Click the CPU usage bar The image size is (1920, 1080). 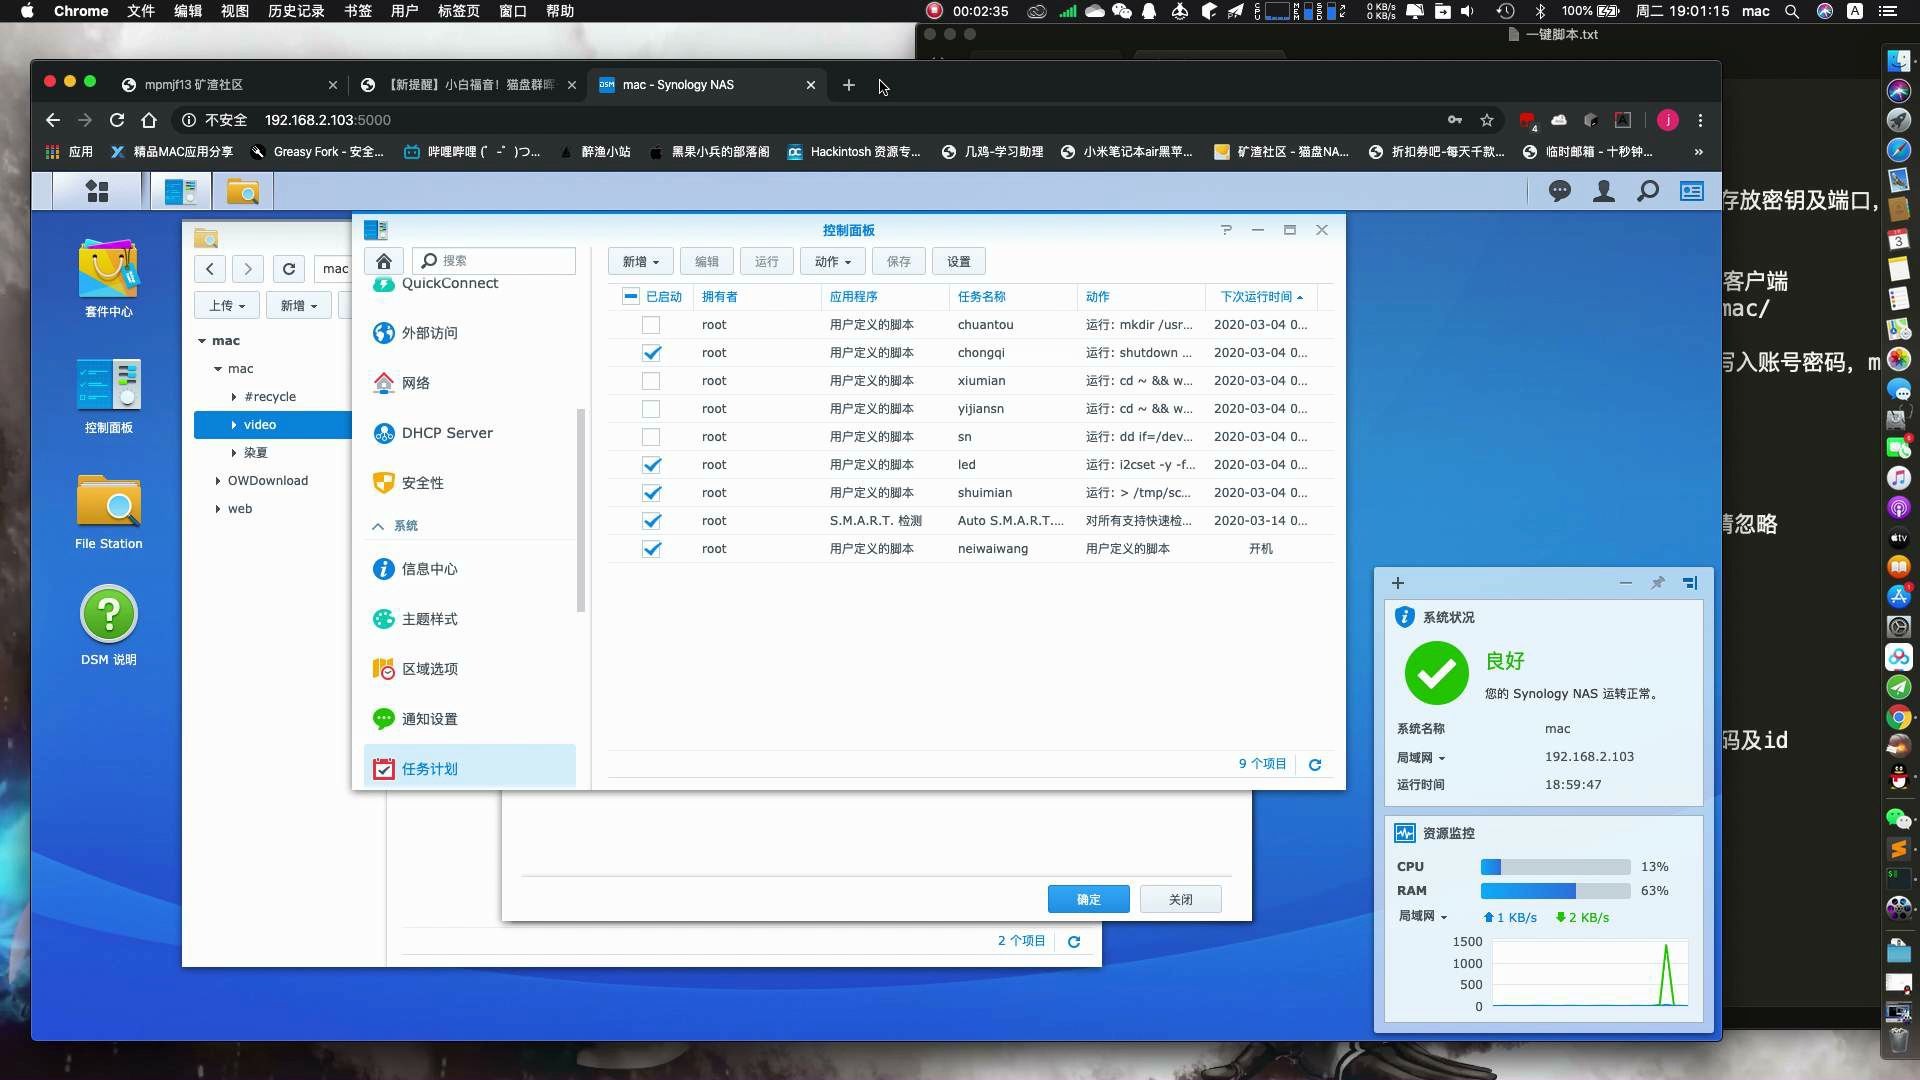[x=1555, y=867]
